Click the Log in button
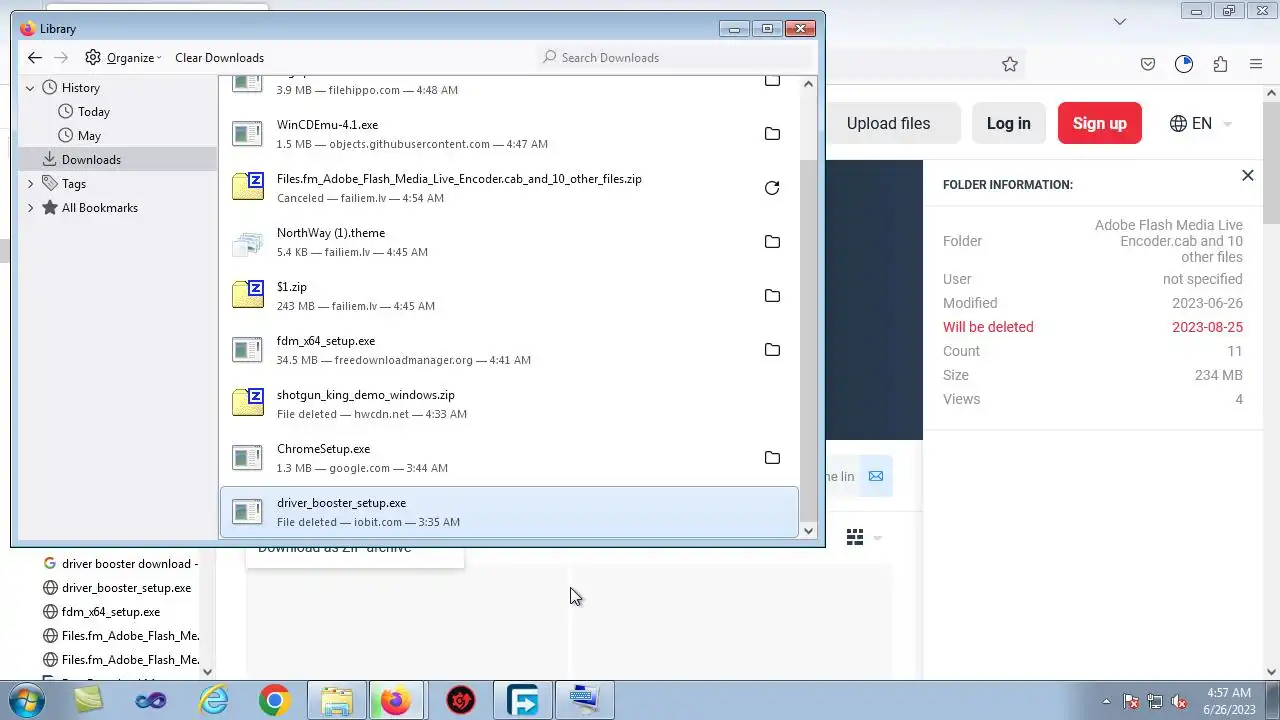Viewport: 1280px width, 720px height. [1008, 124]
